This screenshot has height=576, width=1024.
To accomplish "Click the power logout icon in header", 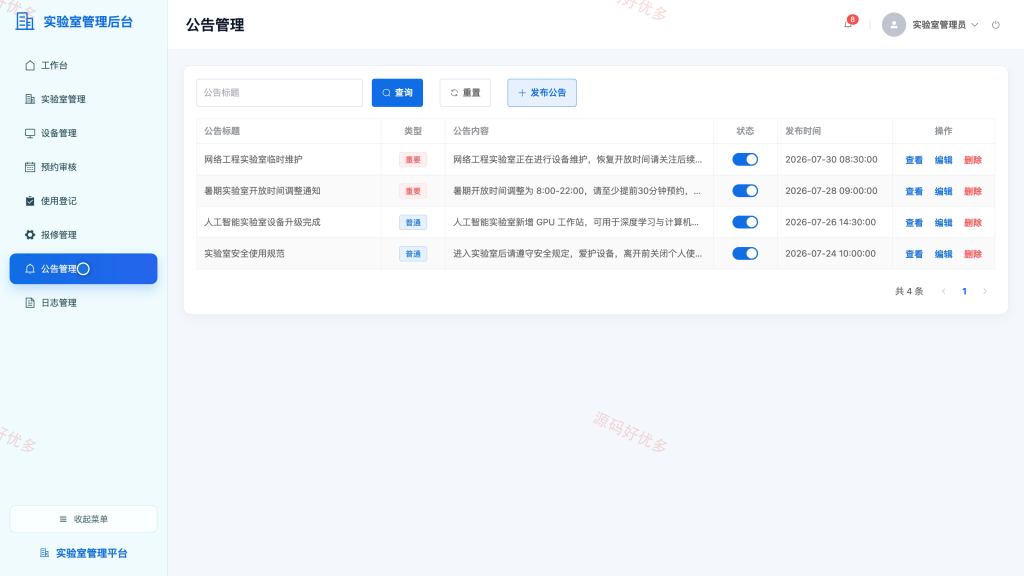I will tap(996, 25).
